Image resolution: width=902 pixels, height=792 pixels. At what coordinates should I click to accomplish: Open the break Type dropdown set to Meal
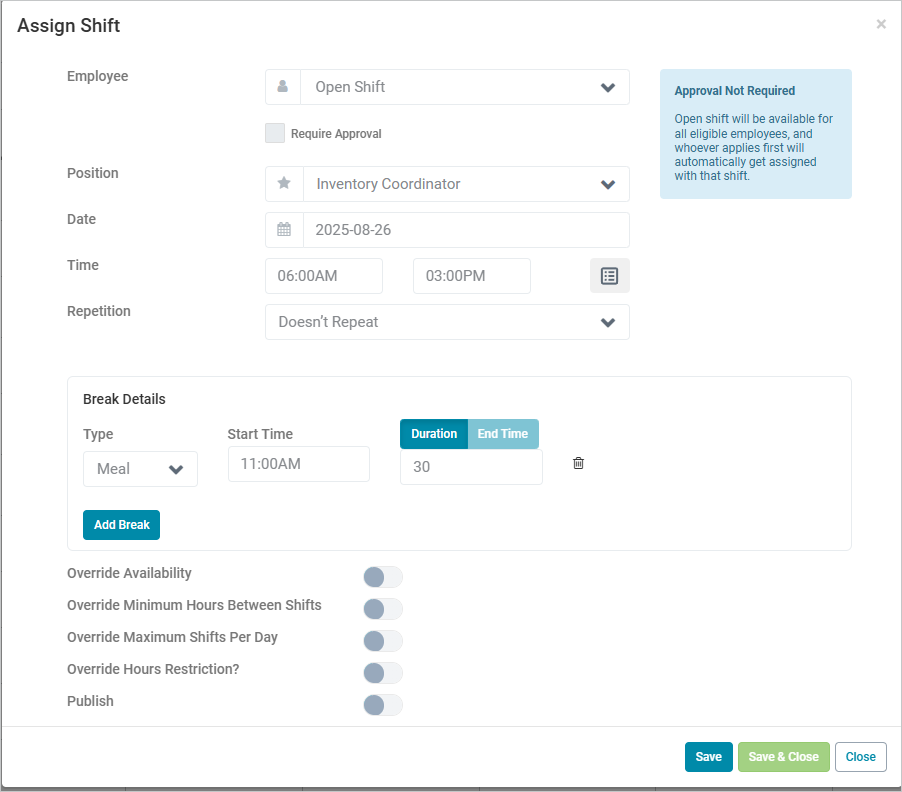(140, 469)
